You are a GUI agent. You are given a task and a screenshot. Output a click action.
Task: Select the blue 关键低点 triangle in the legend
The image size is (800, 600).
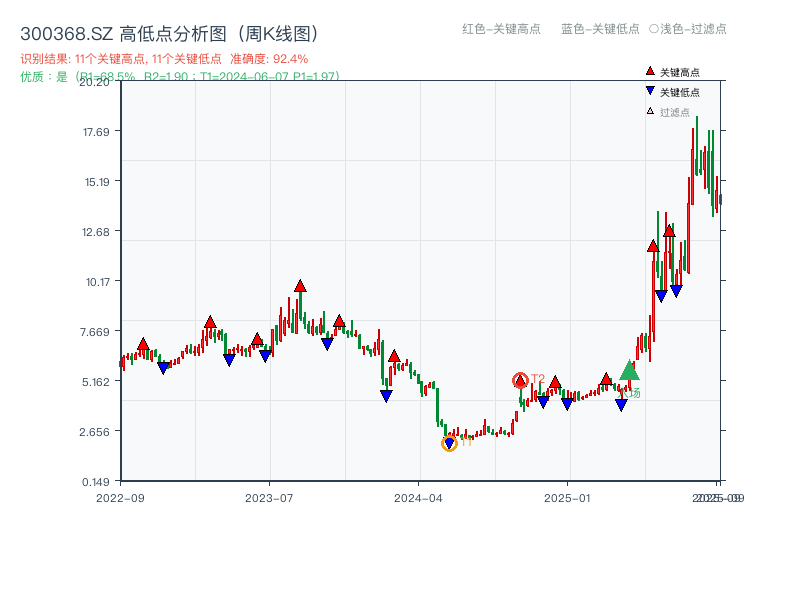coord(649,88)
